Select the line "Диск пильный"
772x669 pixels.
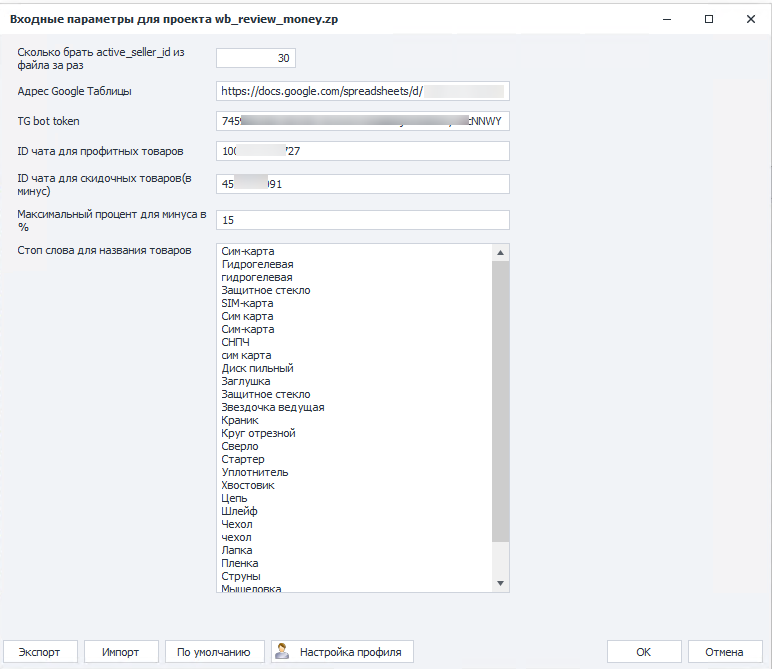[x=257, y=368]
